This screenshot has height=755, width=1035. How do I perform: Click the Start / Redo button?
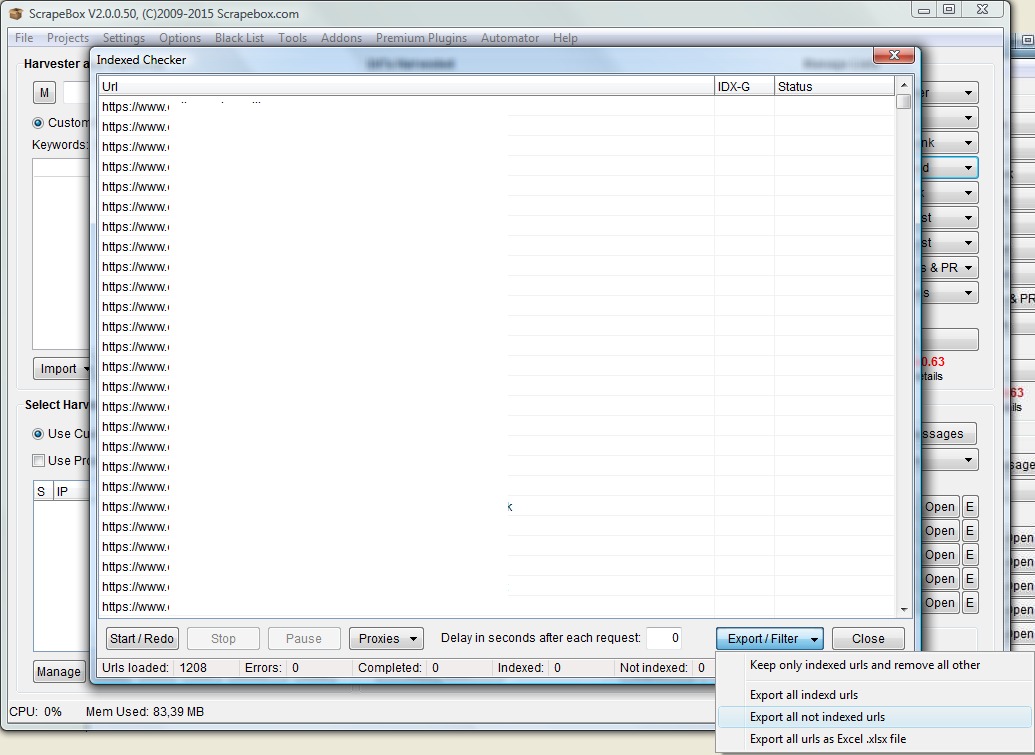coord(141,638)
